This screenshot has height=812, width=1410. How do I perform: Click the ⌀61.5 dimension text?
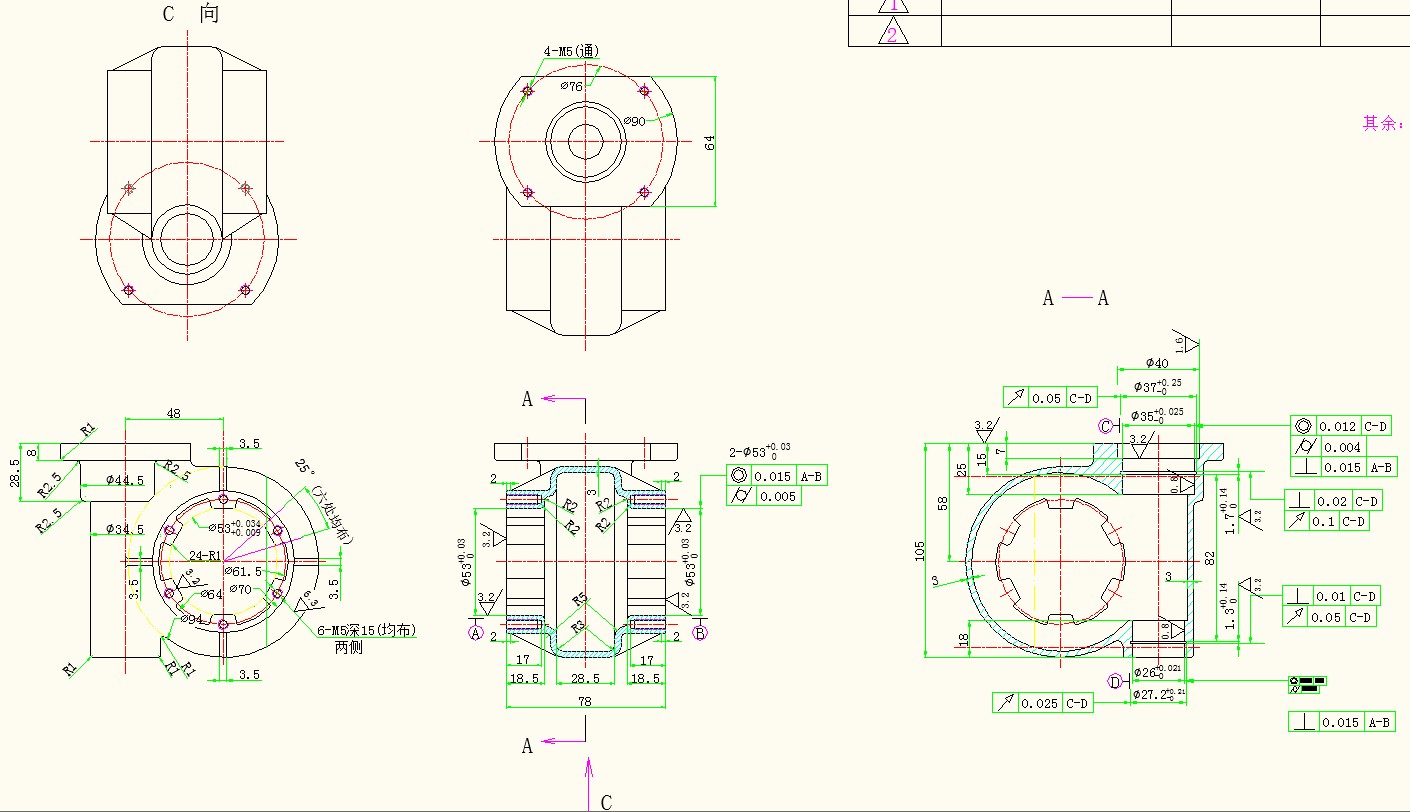(x=243, y=571)
